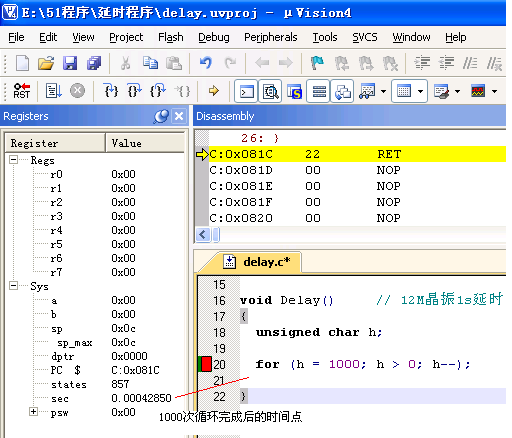Image resolution: width=512 pixels, height=438 pixels.
Task: Toggle the Disassembly window
Action: click(x=270, y=91)
